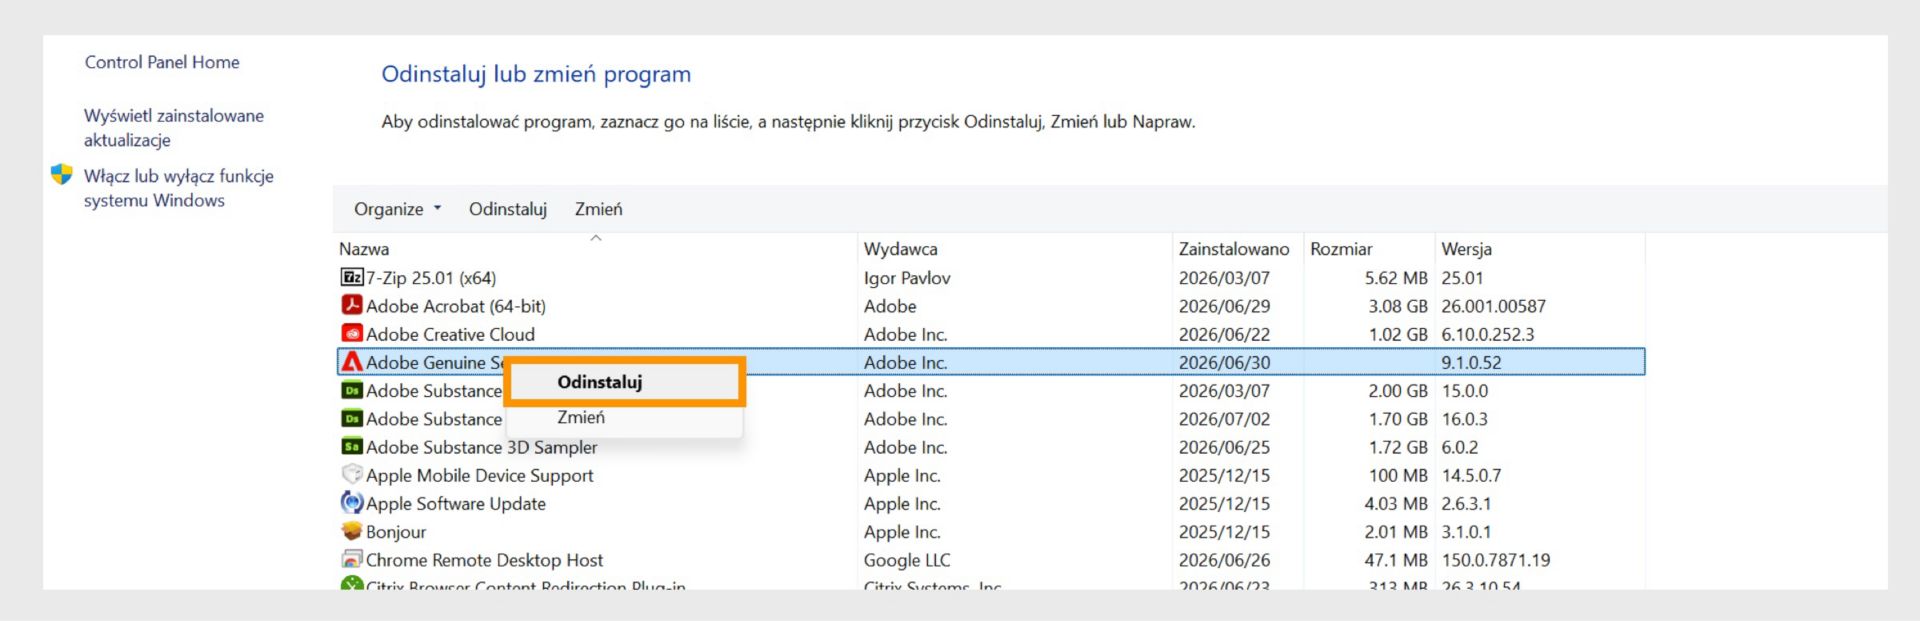Click the Adobe Creative Cloud icon
The height and width of the screenshot is (621, 1920).
click(x=351, y=333)
